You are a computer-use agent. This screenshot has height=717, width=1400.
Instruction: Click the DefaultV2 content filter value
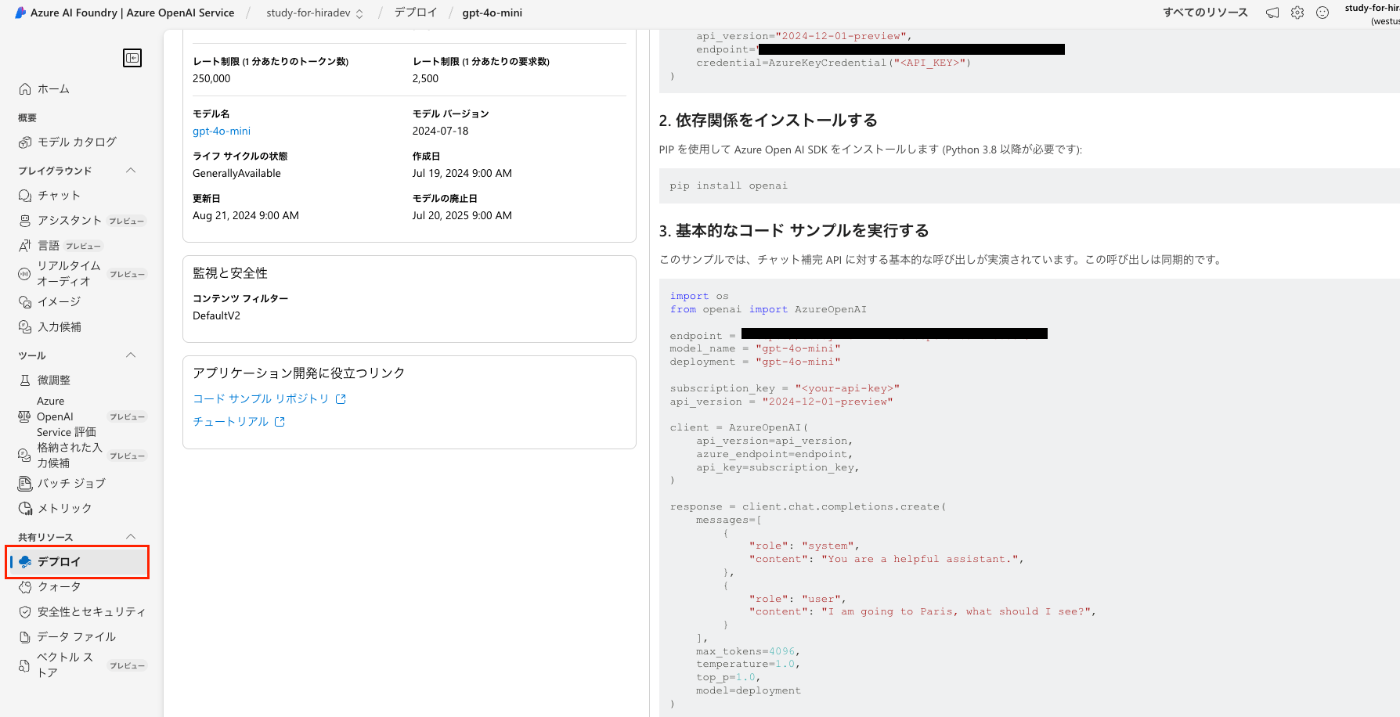(x=216, y=316)
